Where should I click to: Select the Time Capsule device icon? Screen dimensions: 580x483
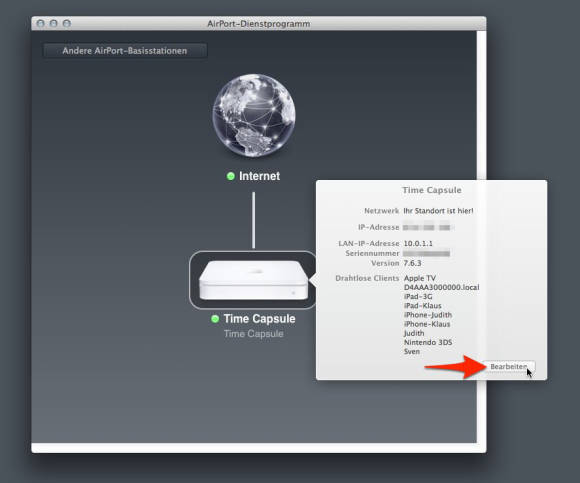pos(253,280)
